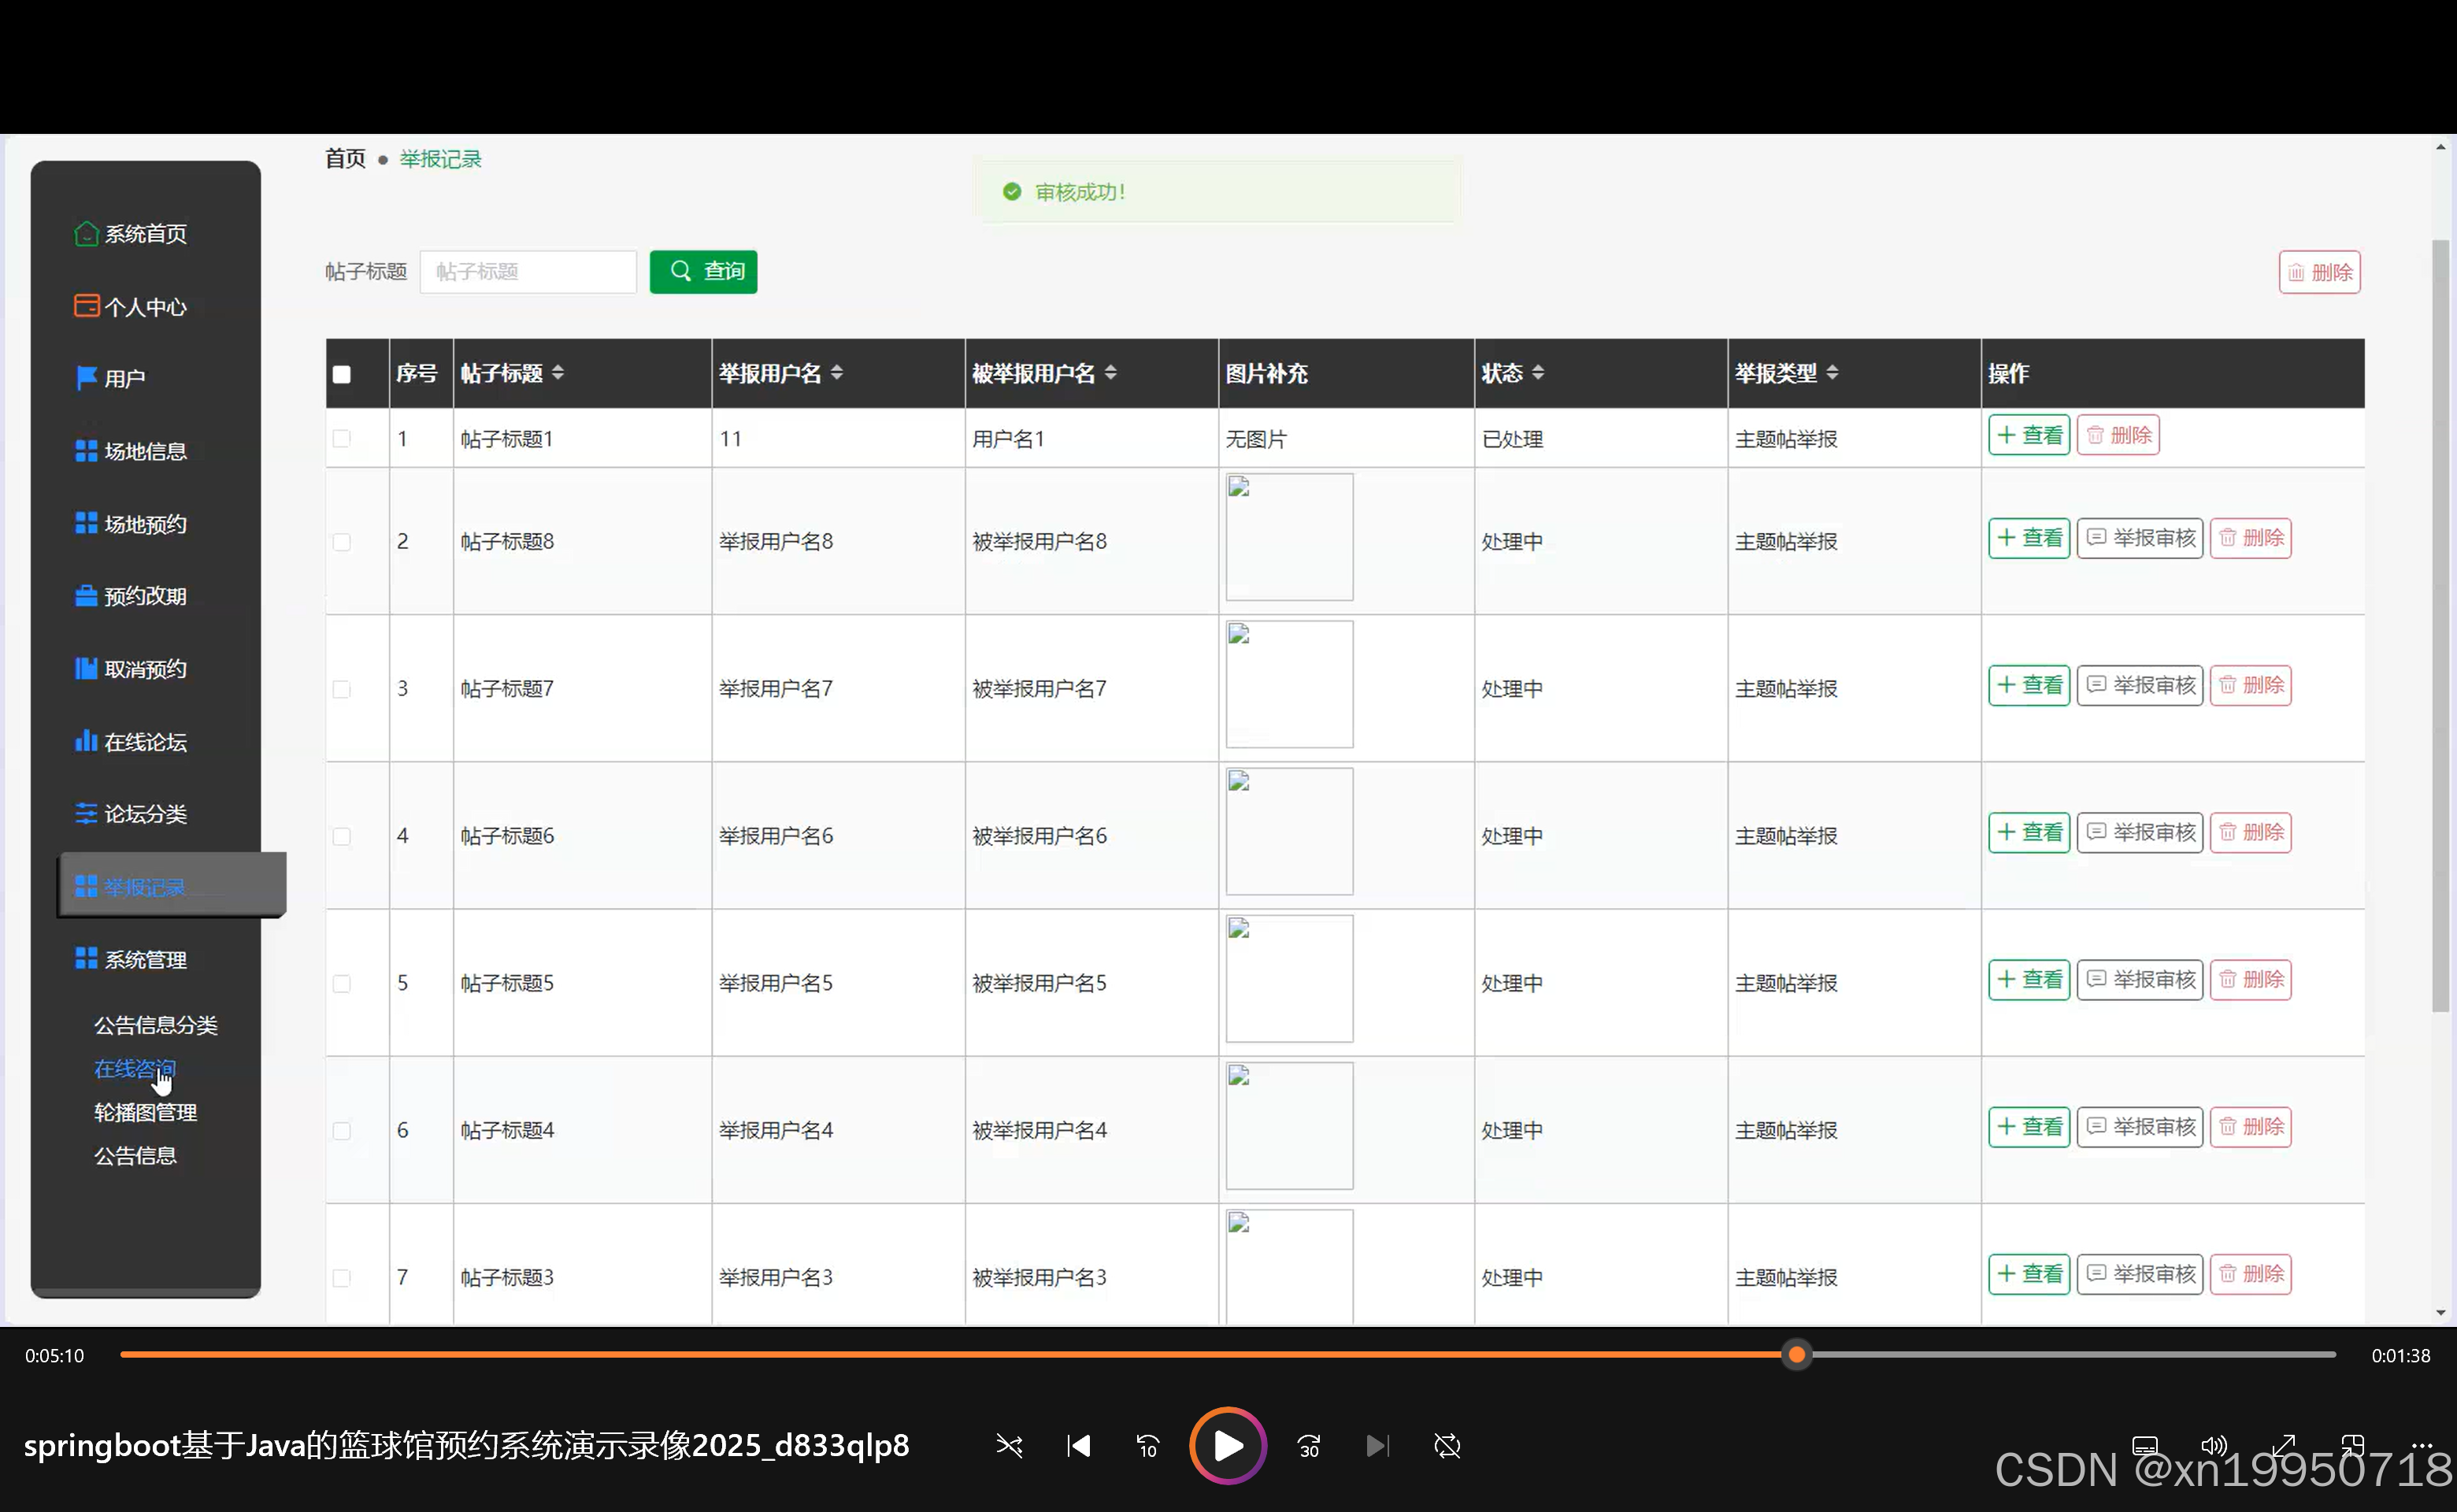Open 场地信息 in the sidebar
This screenshot has height=1512, width=2457.
pyautogui.click(x=130, y=451)
